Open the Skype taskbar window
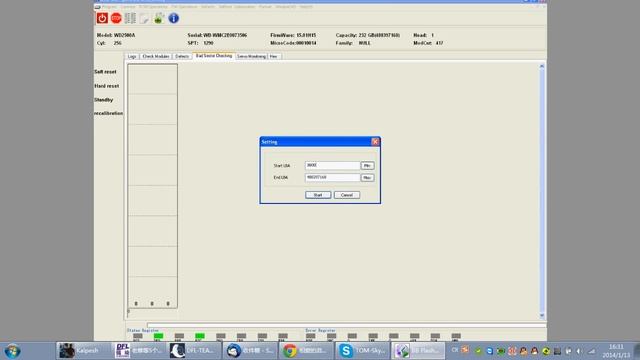The image size is (640, 360). tap(362, 351)
